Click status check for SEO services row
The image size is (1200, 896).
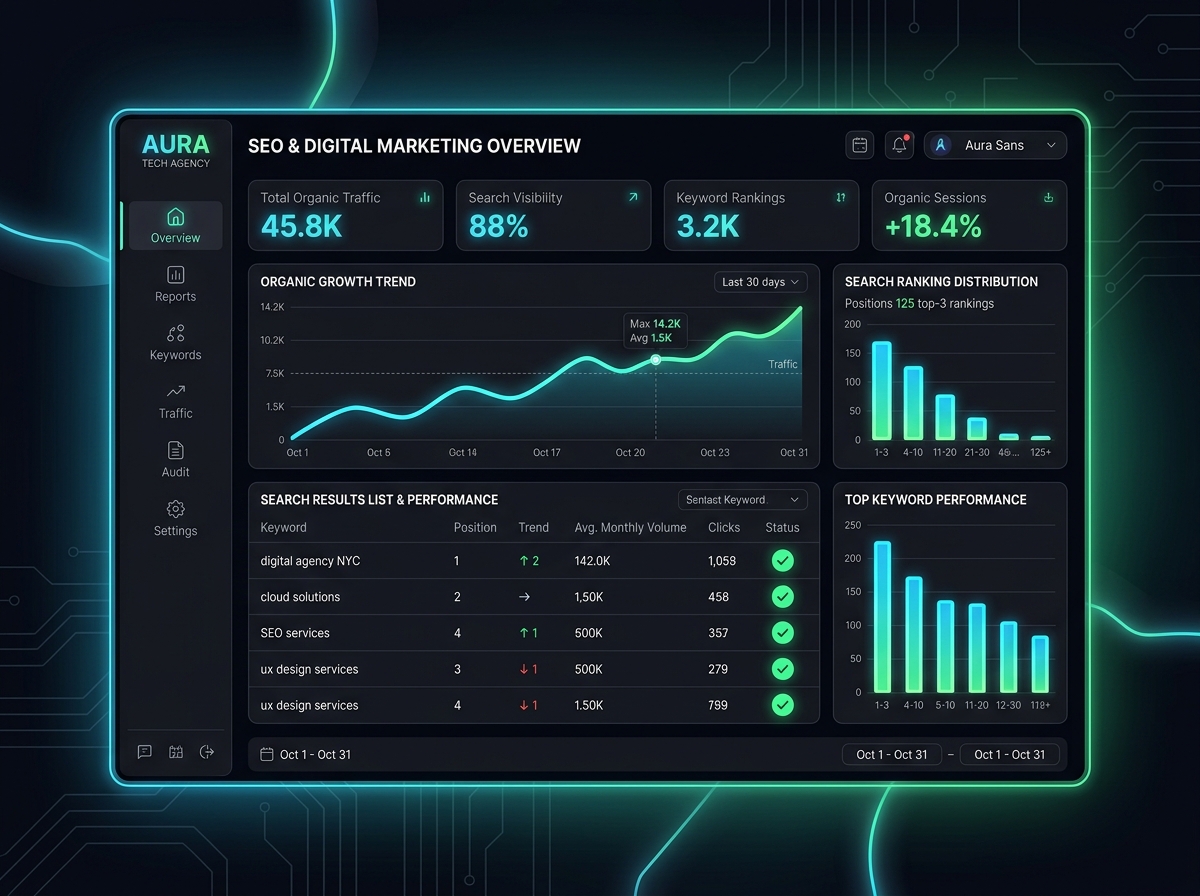[x=783, y=633]
